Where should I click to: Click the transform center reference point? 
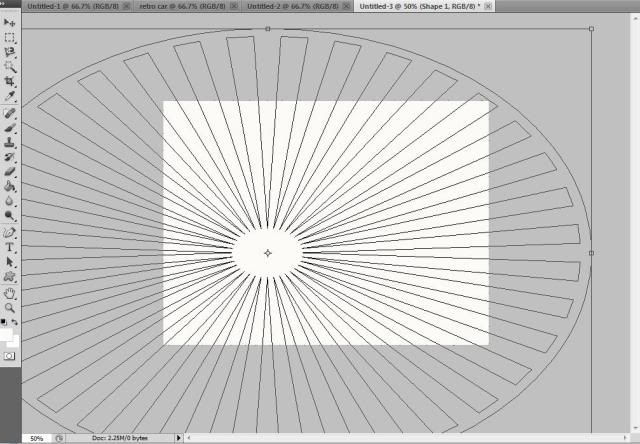tap(268, 253)
